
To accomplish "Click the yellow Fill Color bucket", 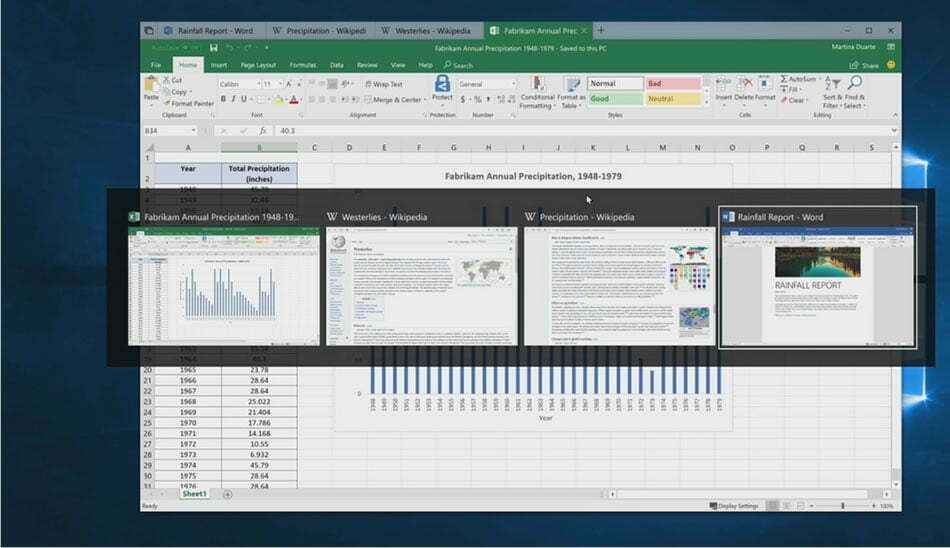I will (278, 100).
